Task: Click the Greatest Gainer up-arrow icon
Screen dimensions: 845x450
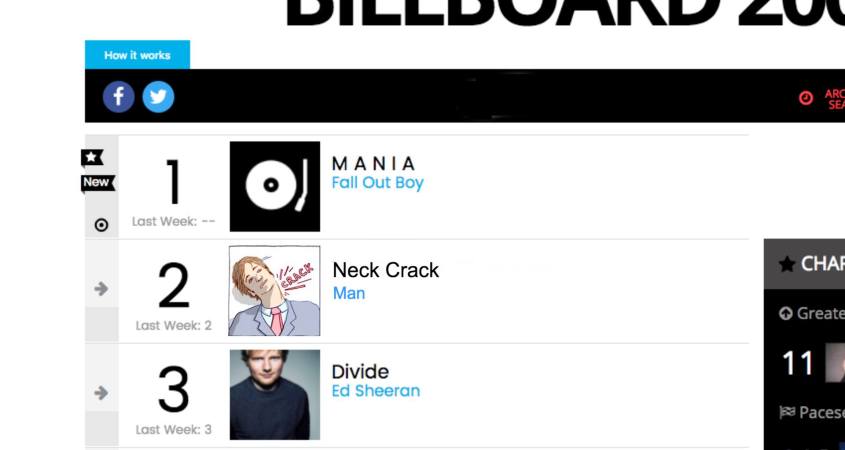Action: point(786,314)
